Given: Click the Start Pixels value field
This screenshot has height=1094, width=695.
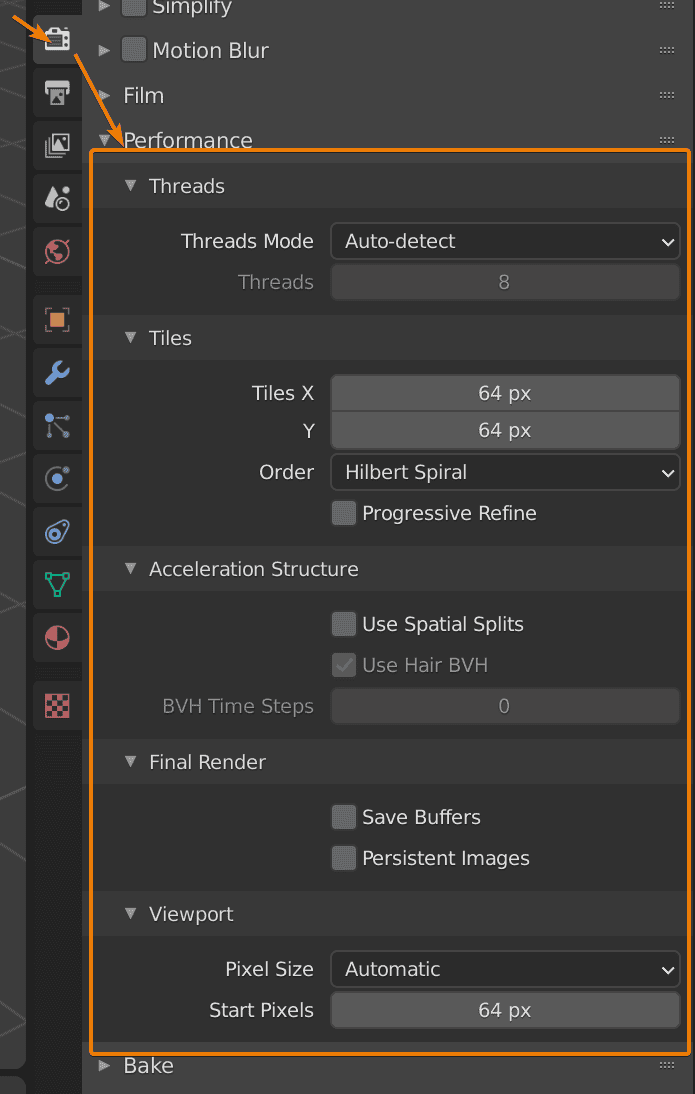Looking at the screenshot, I should click(505, 1010).
